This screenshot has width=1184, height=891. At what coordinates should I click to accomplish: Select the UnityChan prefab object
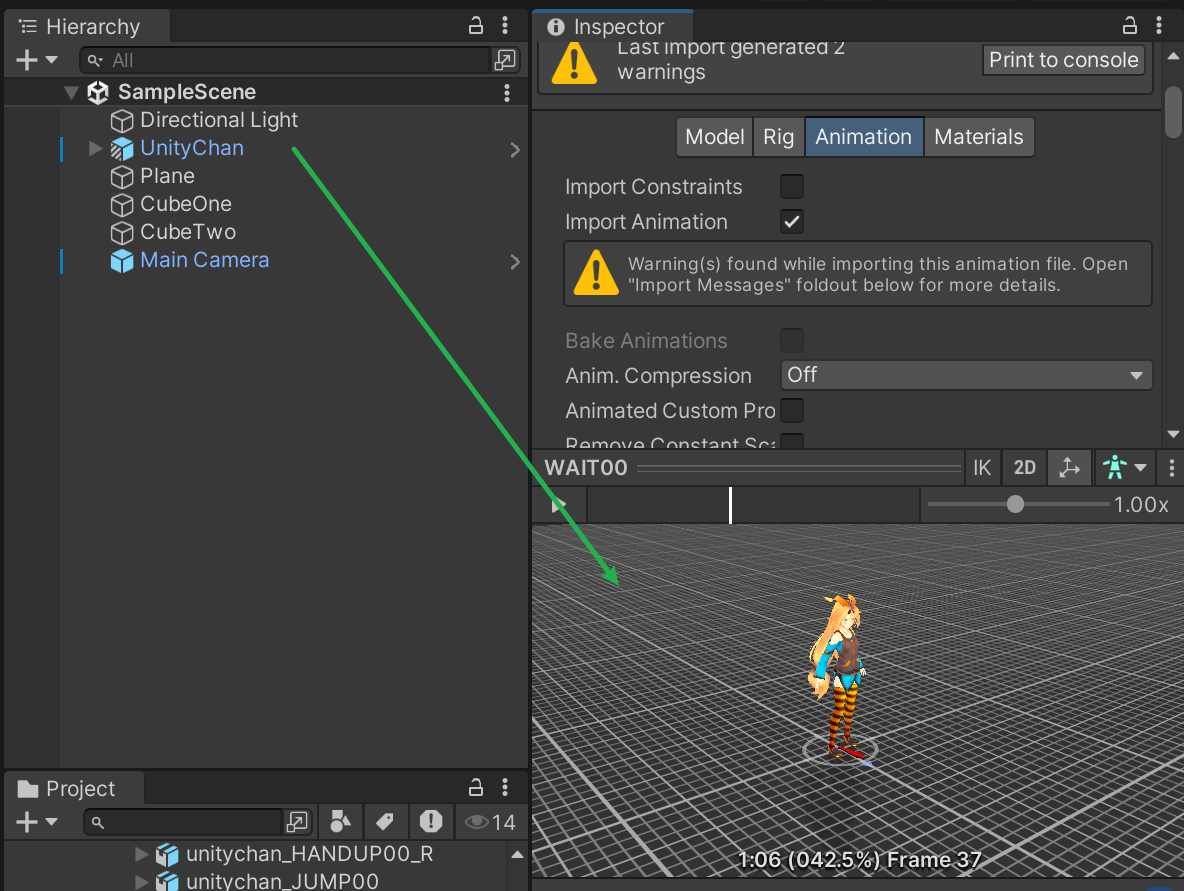(192, 148)
